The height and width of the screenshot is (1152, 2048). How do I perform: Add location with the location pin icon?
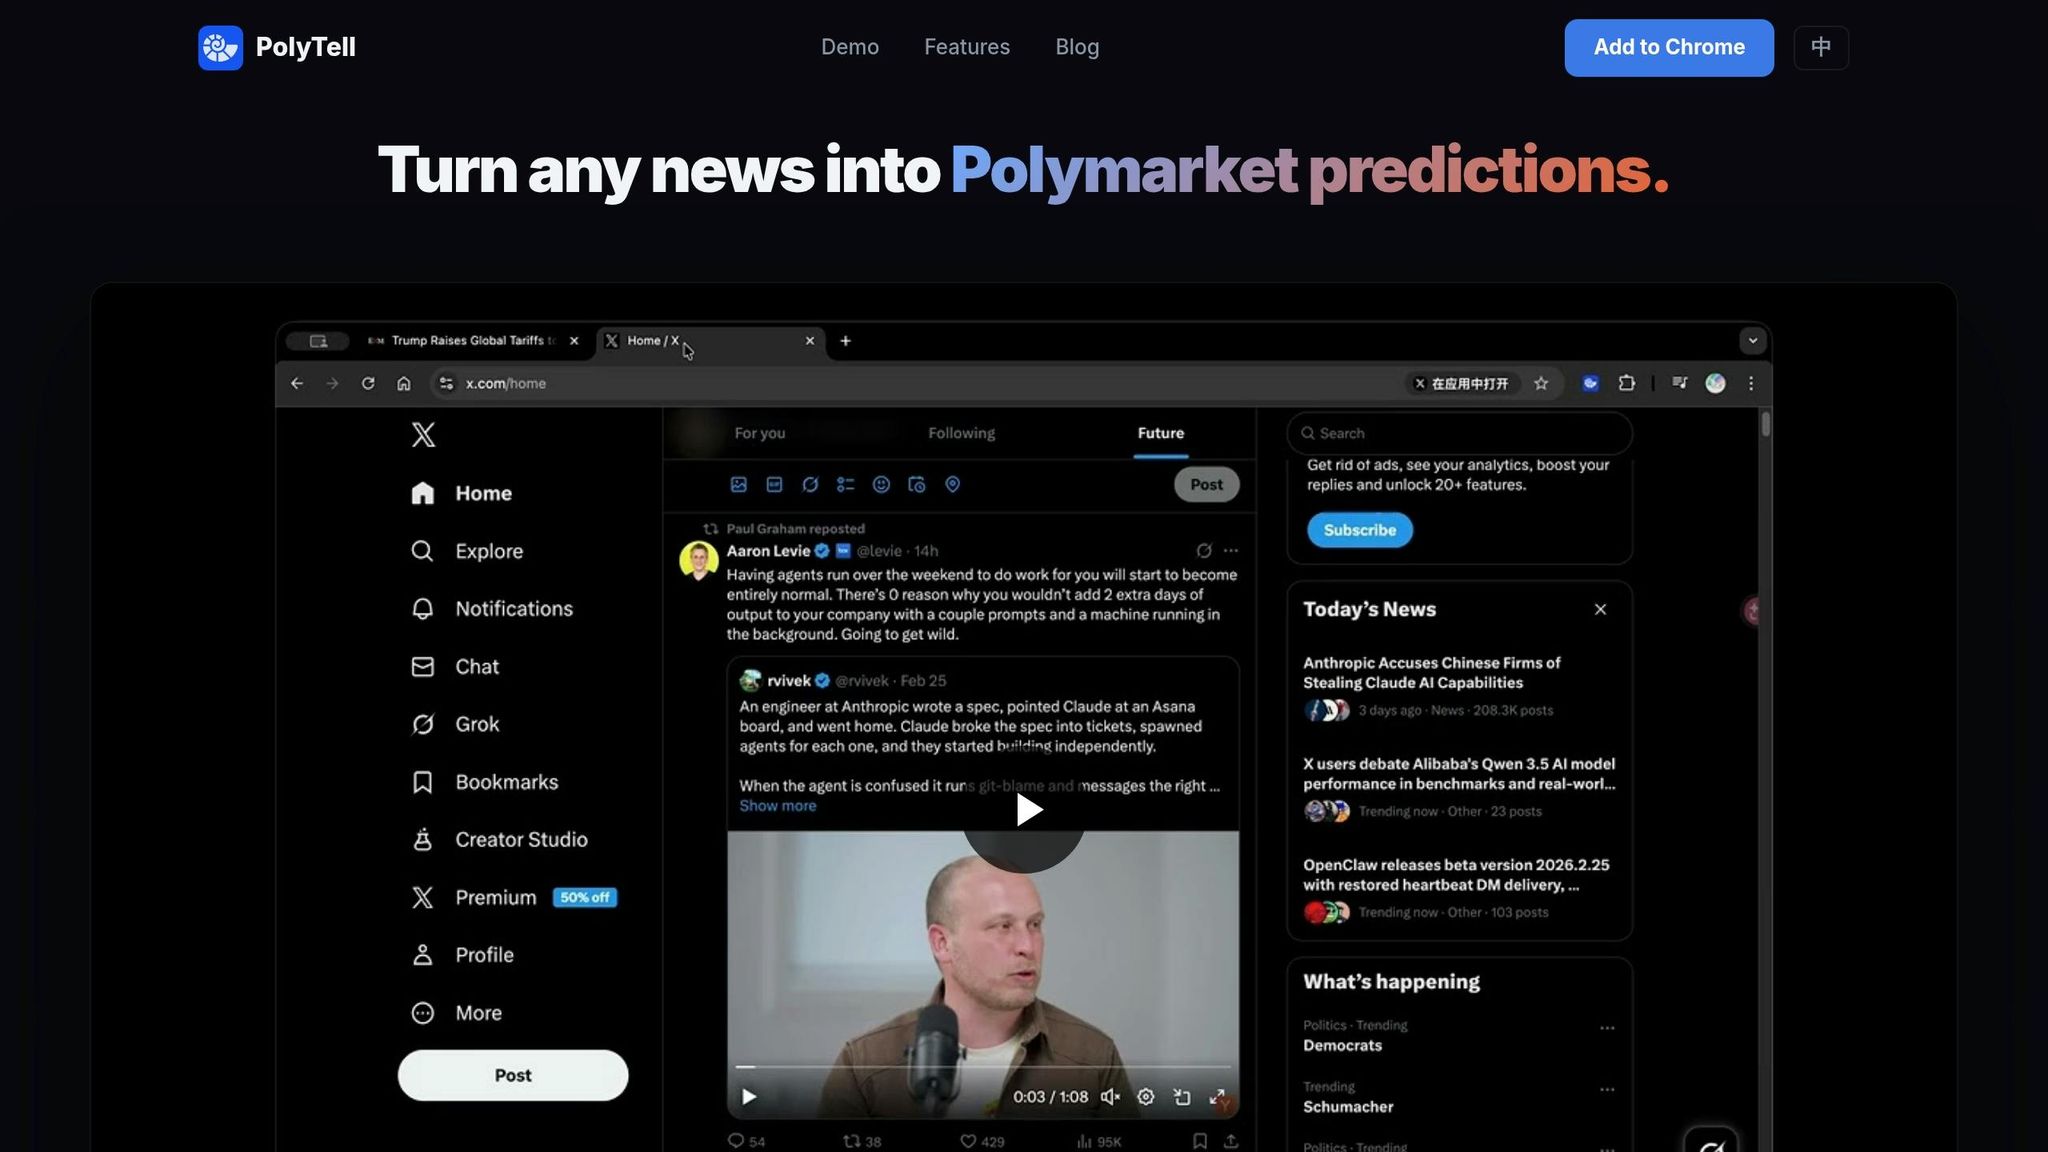pos(952,485)
